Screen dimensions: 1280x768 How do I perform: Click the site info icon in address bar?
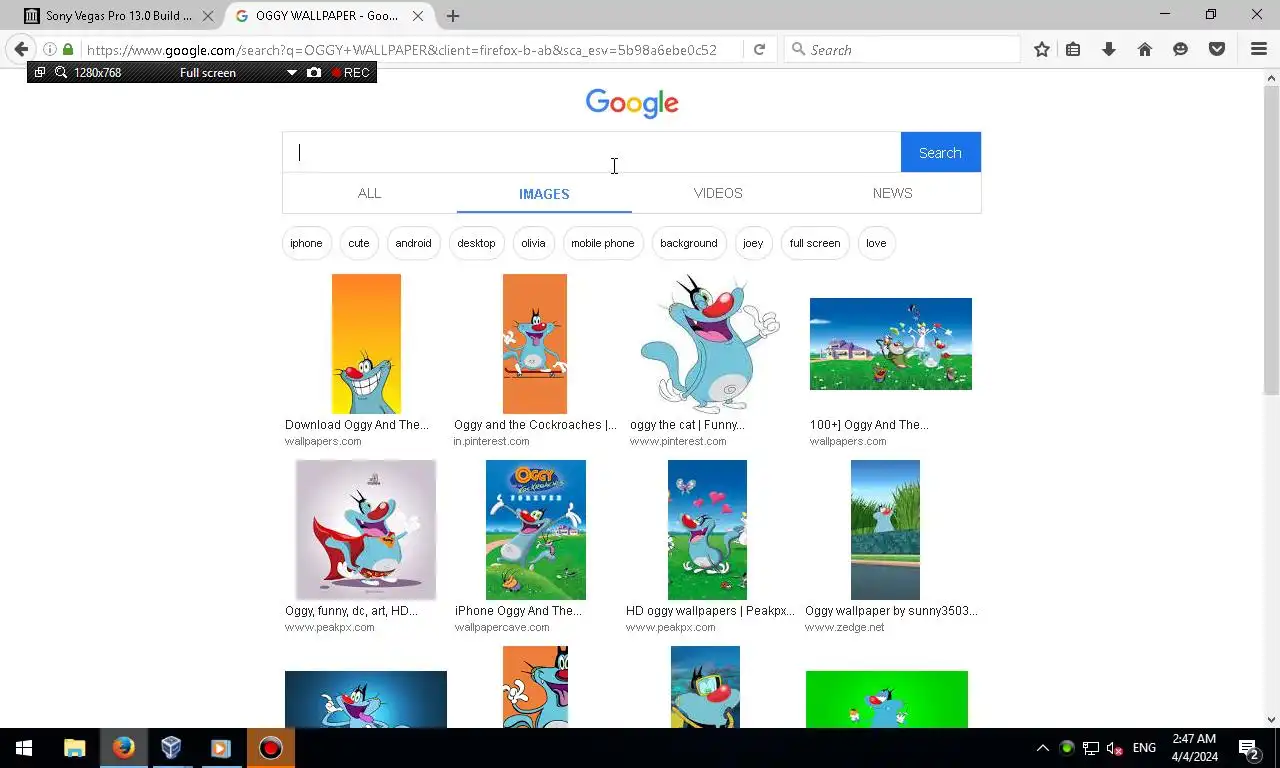tap(49, 49)
